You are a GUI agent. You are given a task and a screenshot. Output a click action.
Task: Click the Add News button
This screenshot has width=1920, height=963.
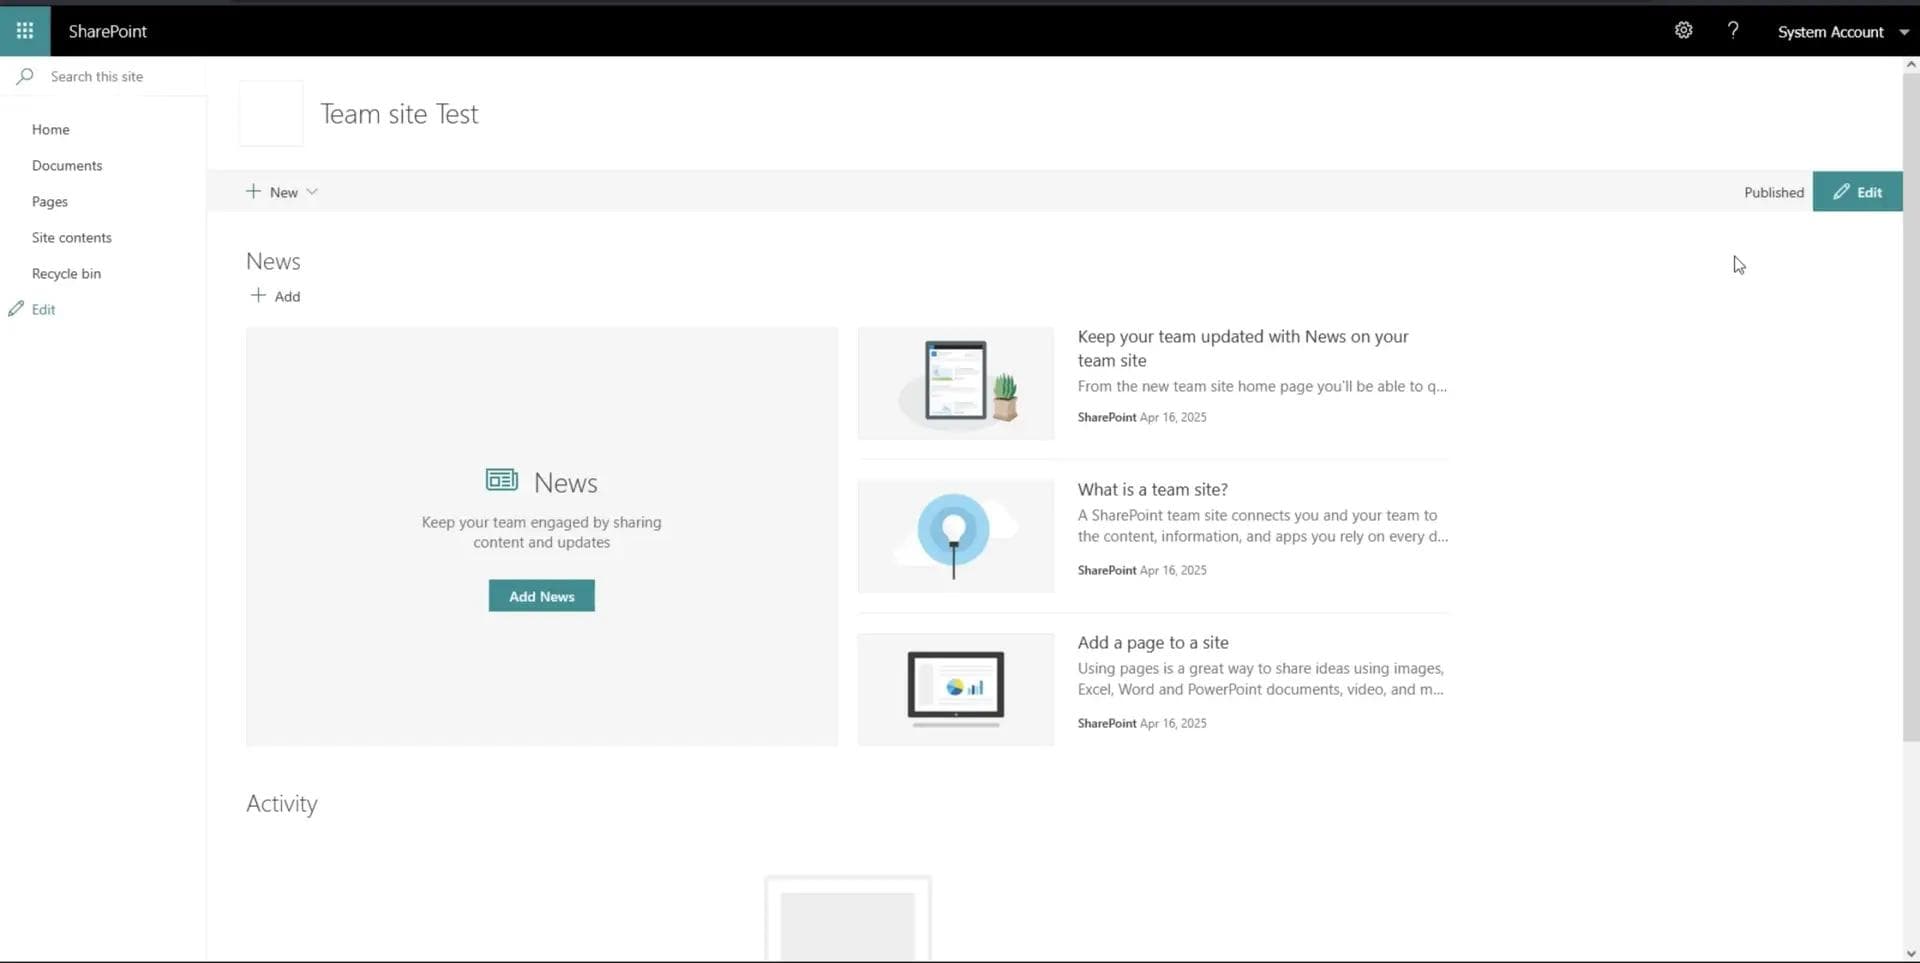click(x=541, y=596)
